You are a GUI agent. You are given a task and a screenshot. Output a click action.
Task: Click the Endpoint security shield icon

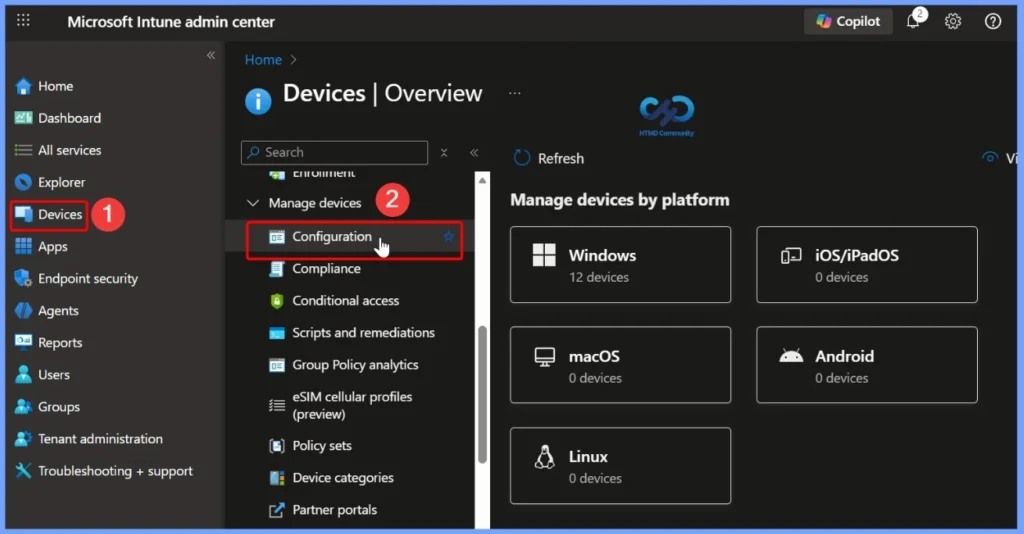click(x=24, y=278)
